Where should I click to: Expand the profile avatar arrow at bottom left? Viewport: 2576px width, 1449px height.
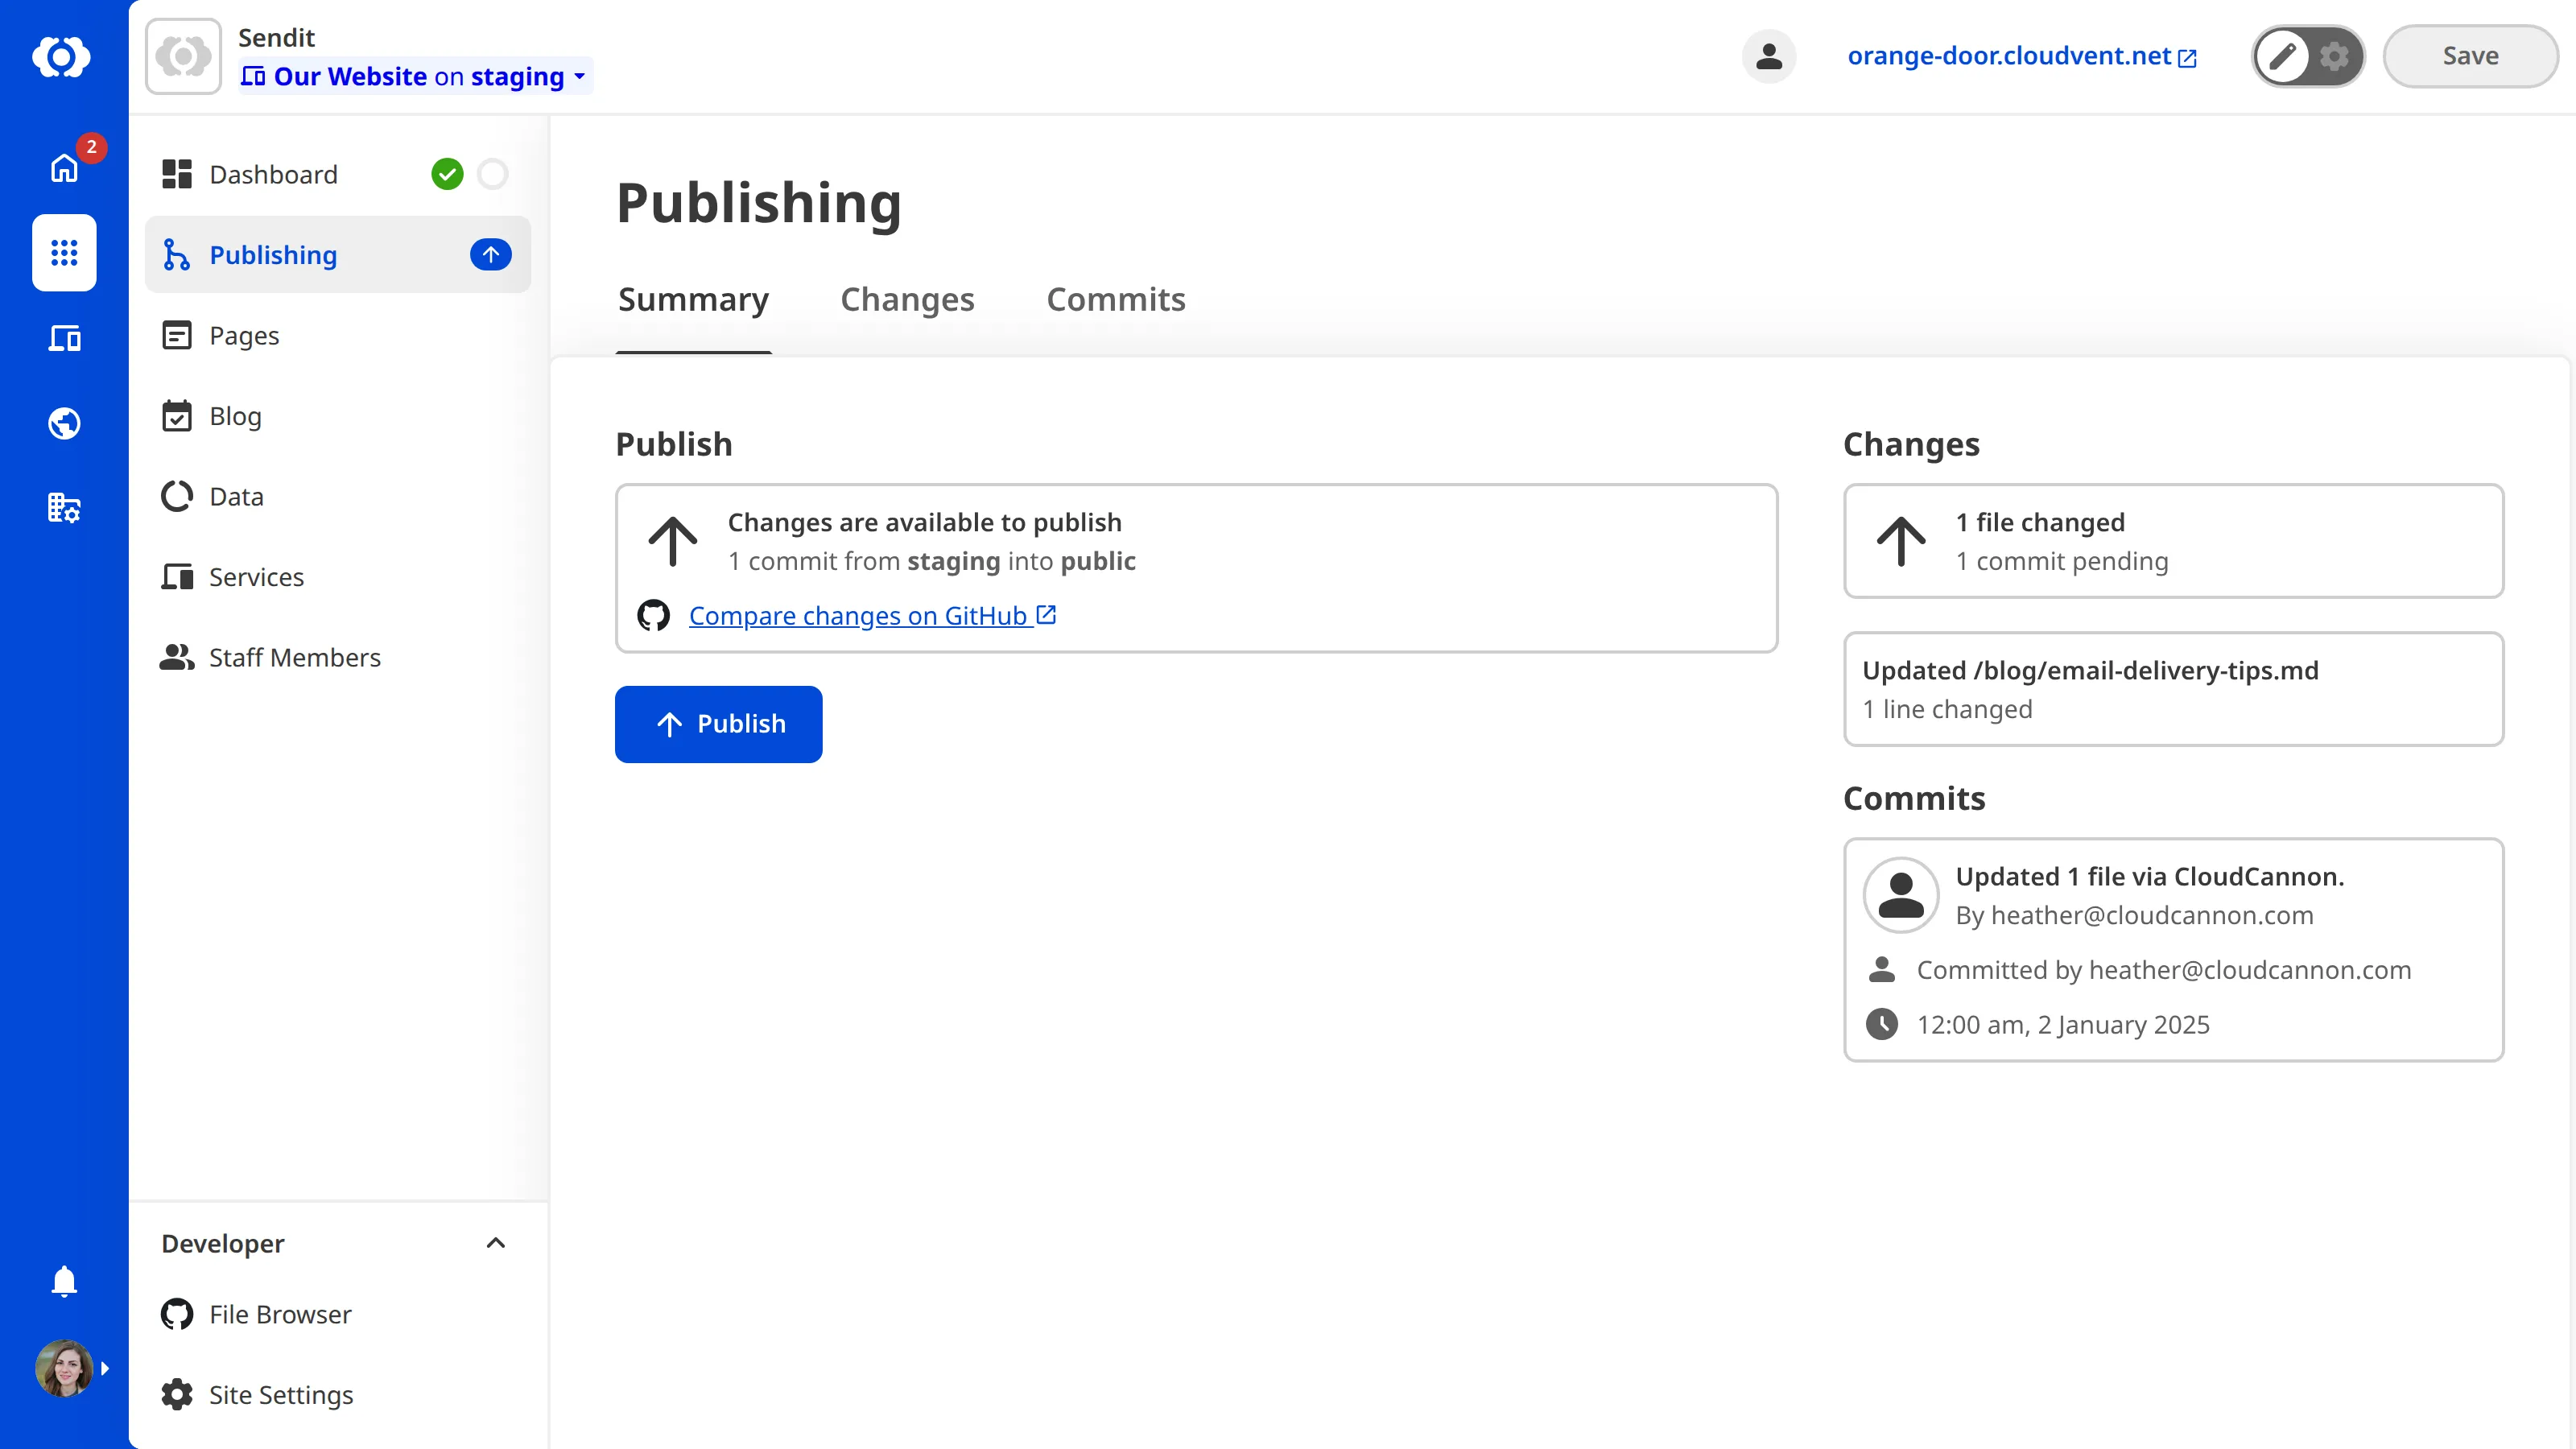pos(106,1368)
